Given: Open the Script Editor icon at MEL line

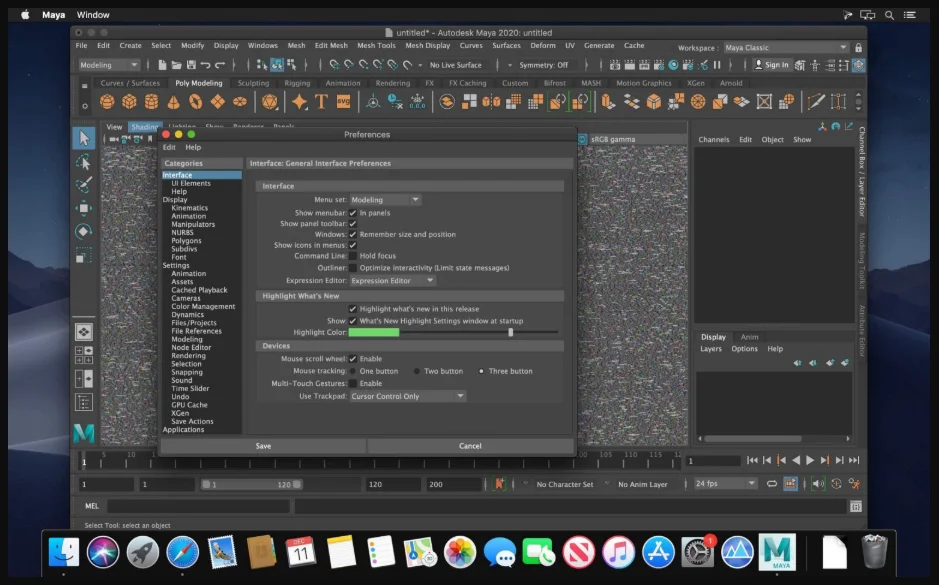Looking at the screenshot, I should (856, 507).
